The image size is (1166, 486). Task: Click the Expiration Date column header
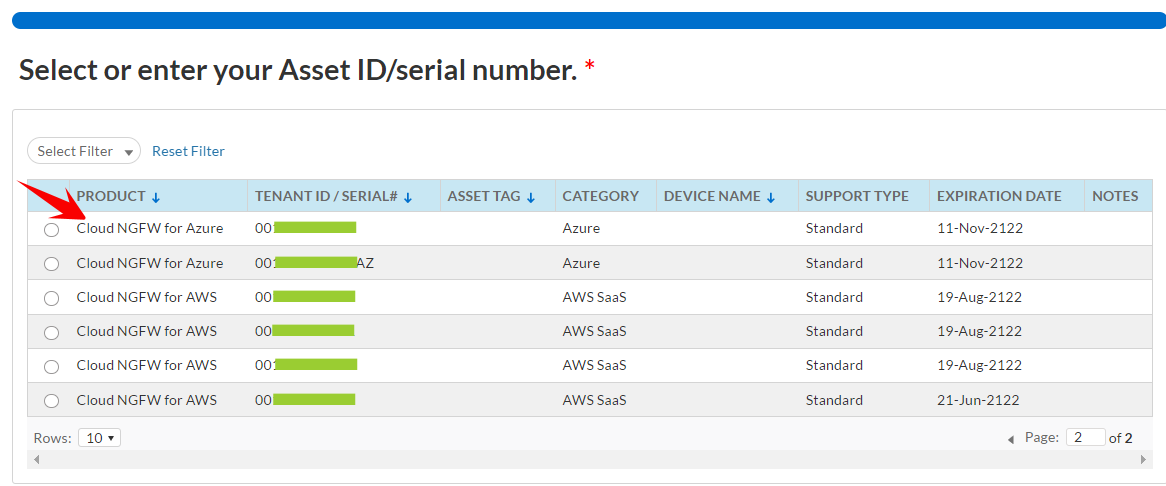click(999, 196)
